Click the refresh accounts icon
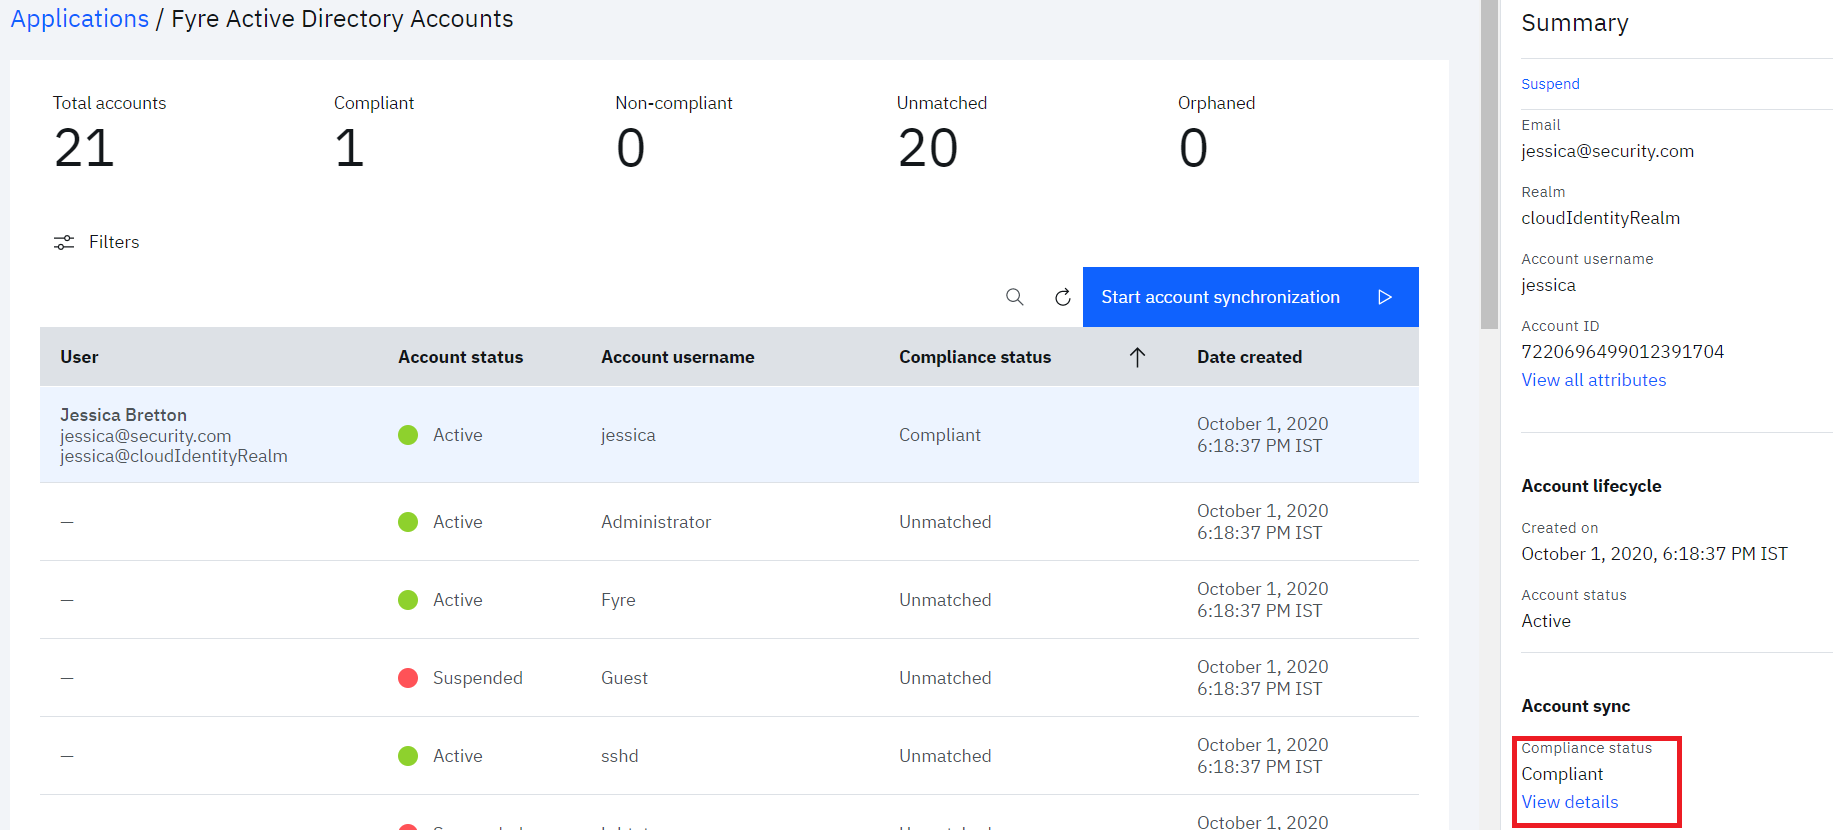This screenshot has width=1833, height=830. pyautogui.click(x=1063, y=297)
